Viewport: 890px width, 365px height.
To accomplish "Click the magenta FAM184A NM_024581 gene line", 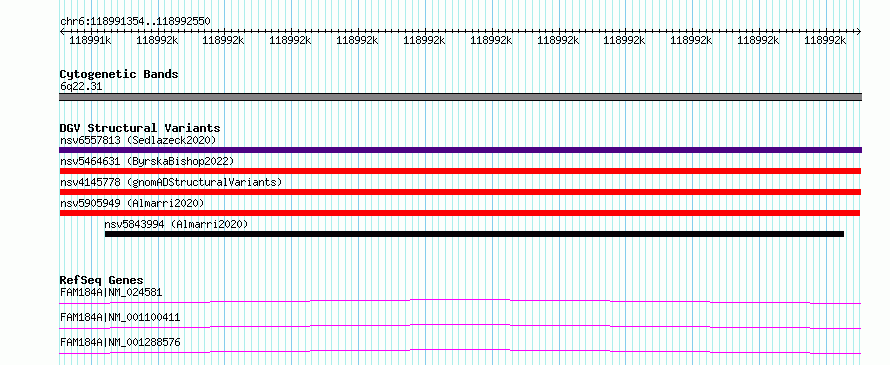I will [x=460, y=301].
